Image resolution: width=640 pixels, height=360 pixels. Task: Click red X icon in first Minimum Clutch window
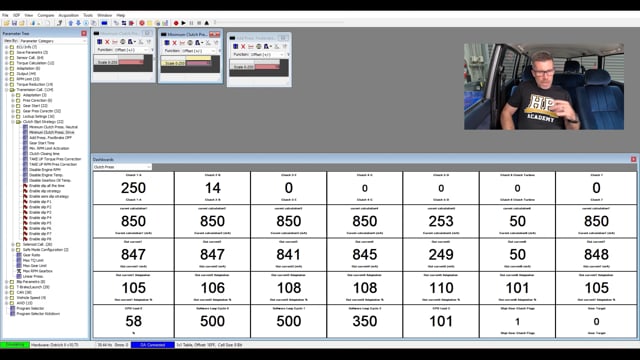pyautogui.click(x=107, y=42)
